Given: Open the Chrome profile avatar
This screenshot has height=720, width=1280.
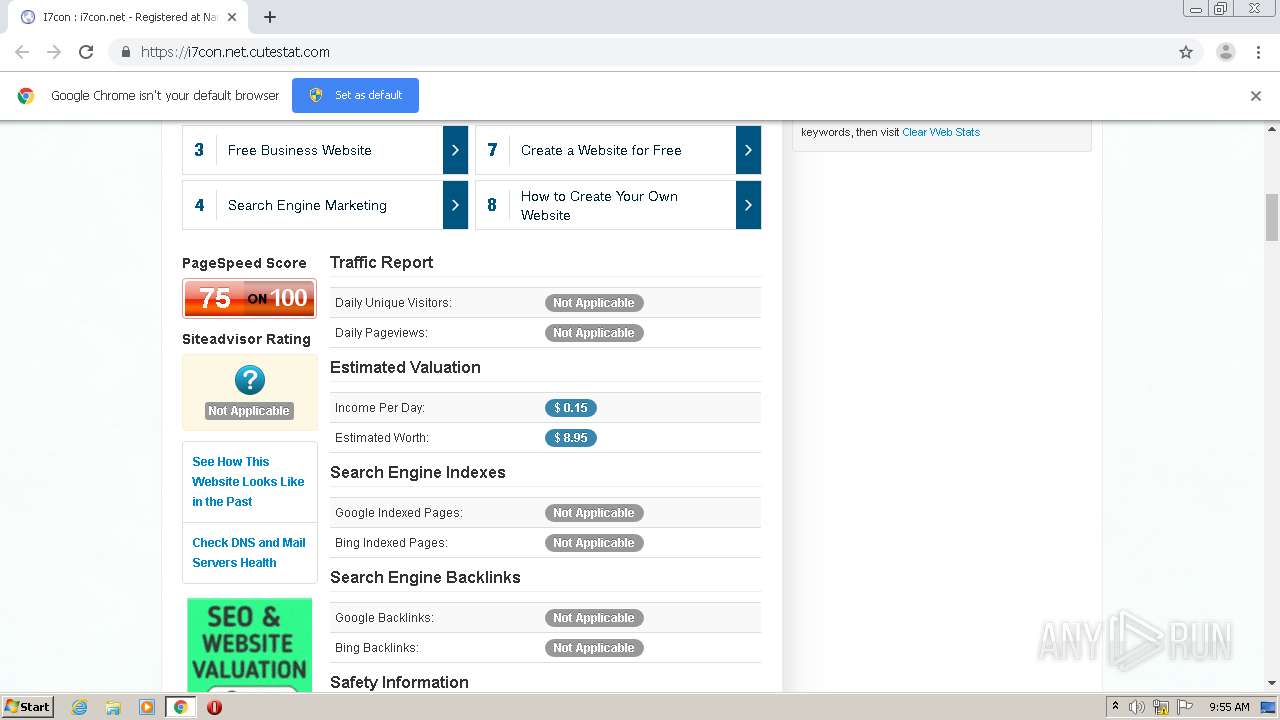Looking at the screenshot, I should click(x=1226, y=52).
